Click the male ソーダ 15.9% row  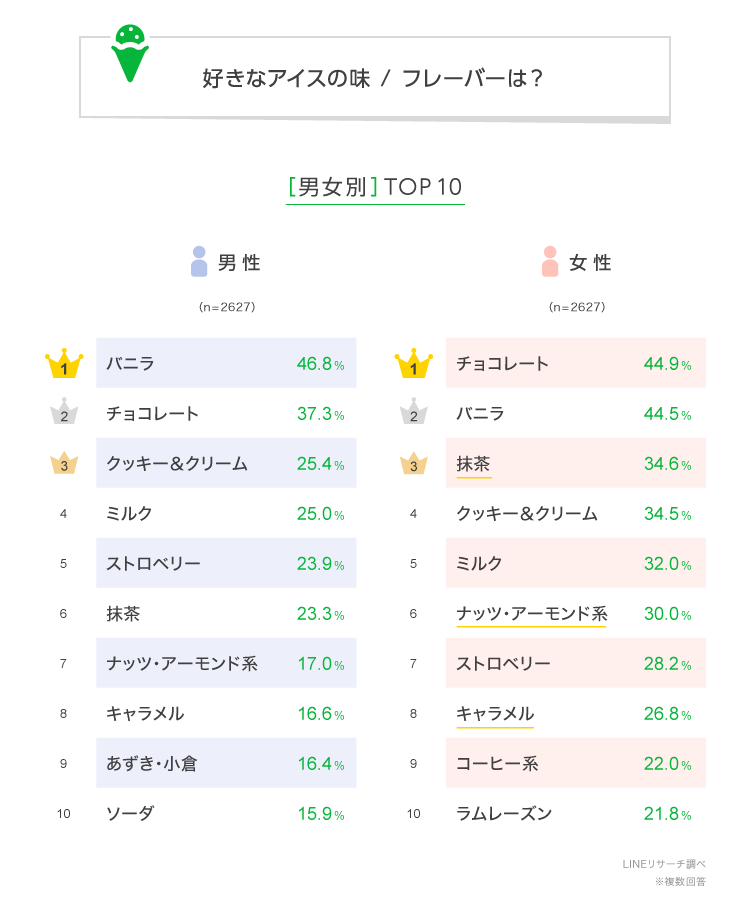tap(226, 813)
